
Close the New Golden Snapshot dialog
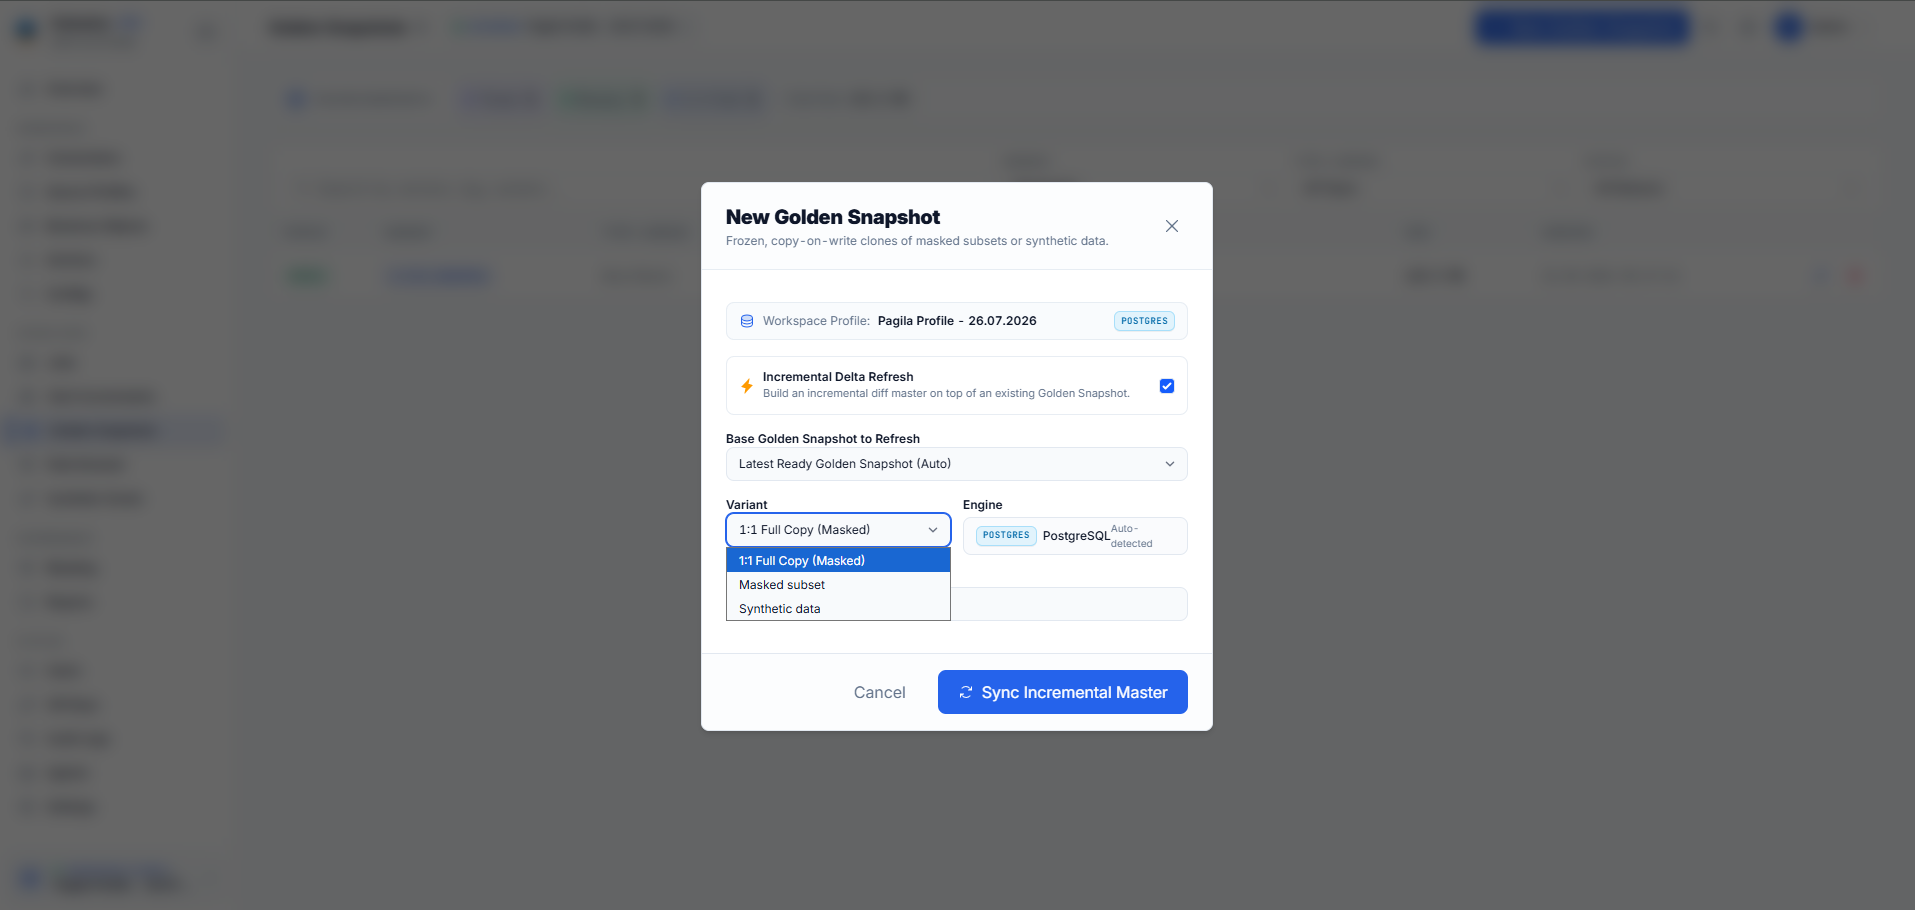click(1171, 226)
